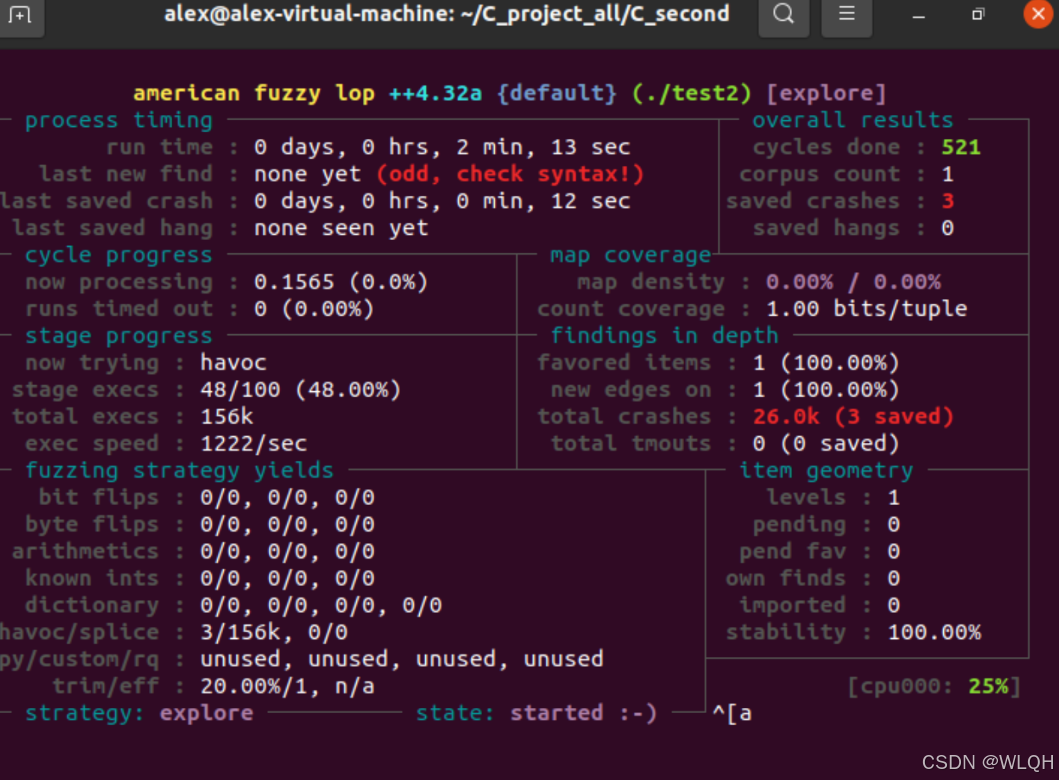Select the stage execs 48/100 value
This screenshot has width=1059, height=780.
tap(301, 390)
